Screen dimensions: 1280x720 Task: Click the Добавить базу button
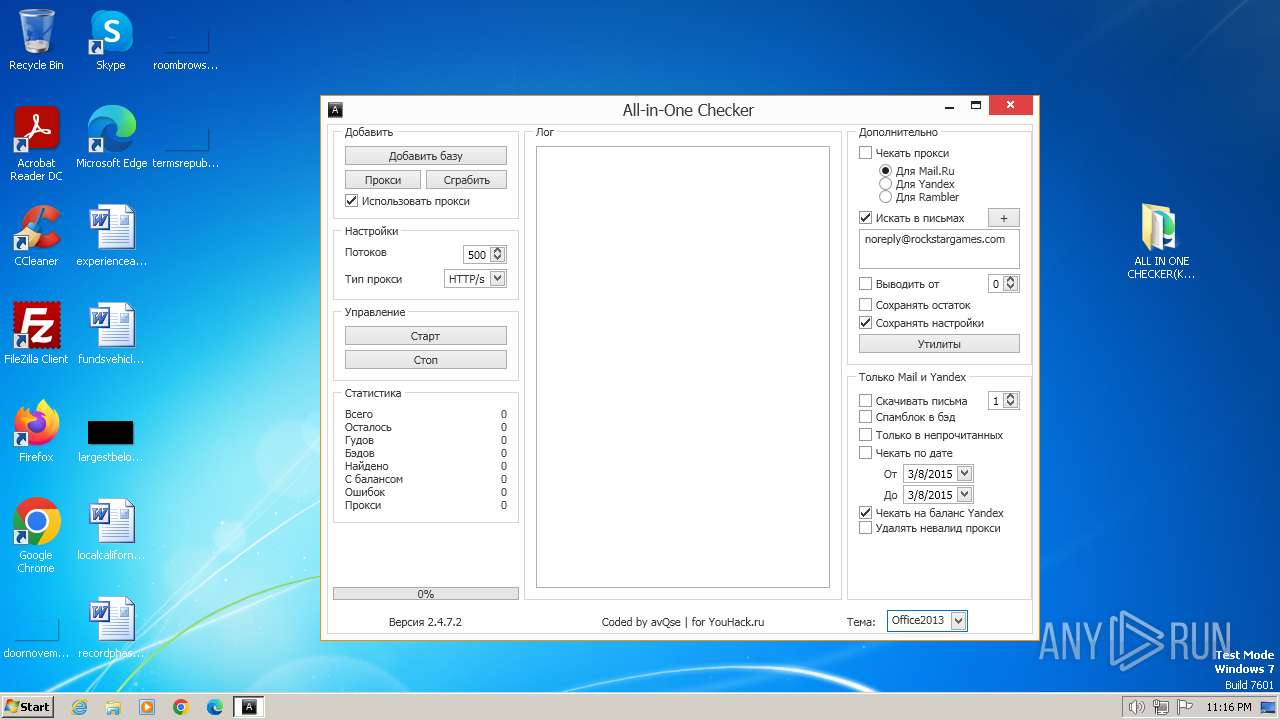(x=426, y=156)
